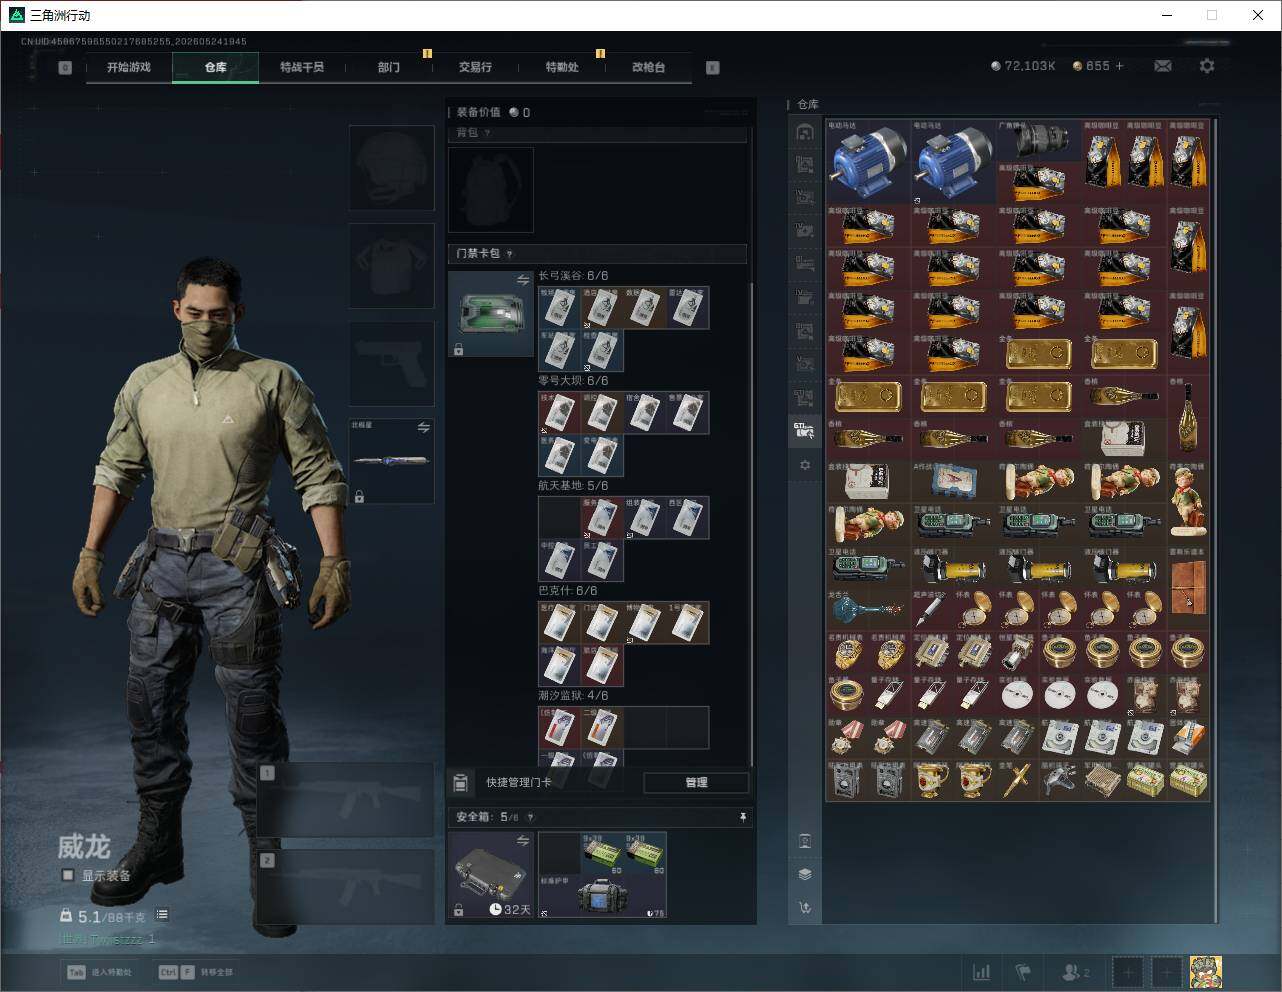
Task: Invite teammate with first plus slot
Action: pyautogui.click(x=1128, y=972)
